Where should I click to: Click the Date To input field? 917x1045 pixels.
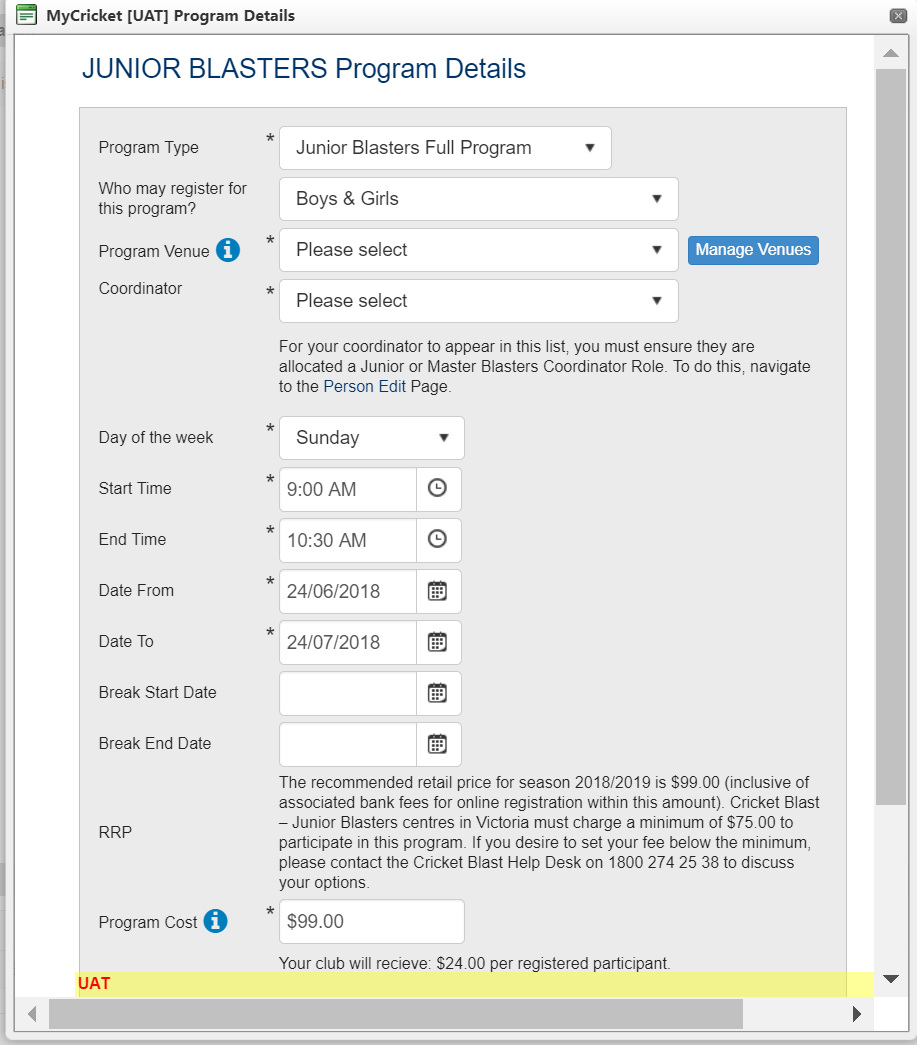pos(348,642)
